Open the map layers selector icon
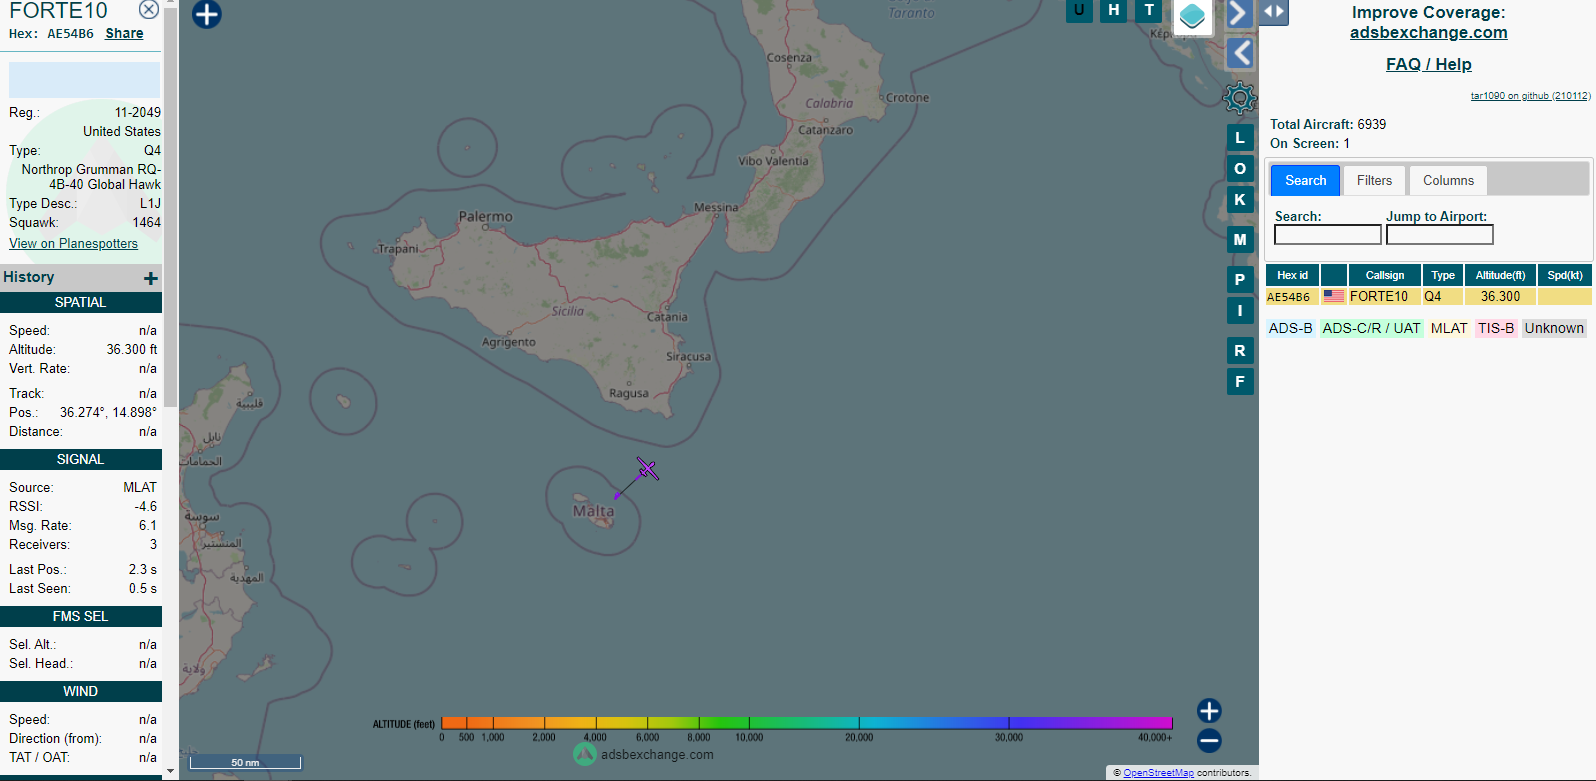This screenshot has height=781, width=1596. point(1192,16)
